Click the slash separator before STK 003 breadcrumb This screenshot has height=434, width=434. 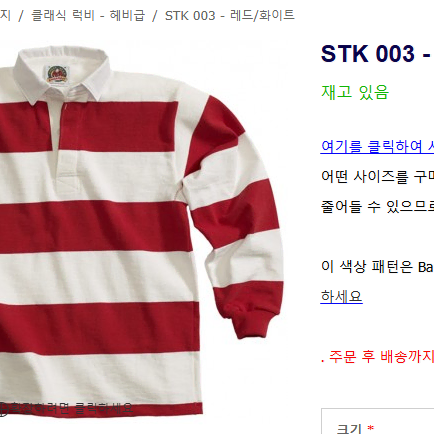coord(155,16)
